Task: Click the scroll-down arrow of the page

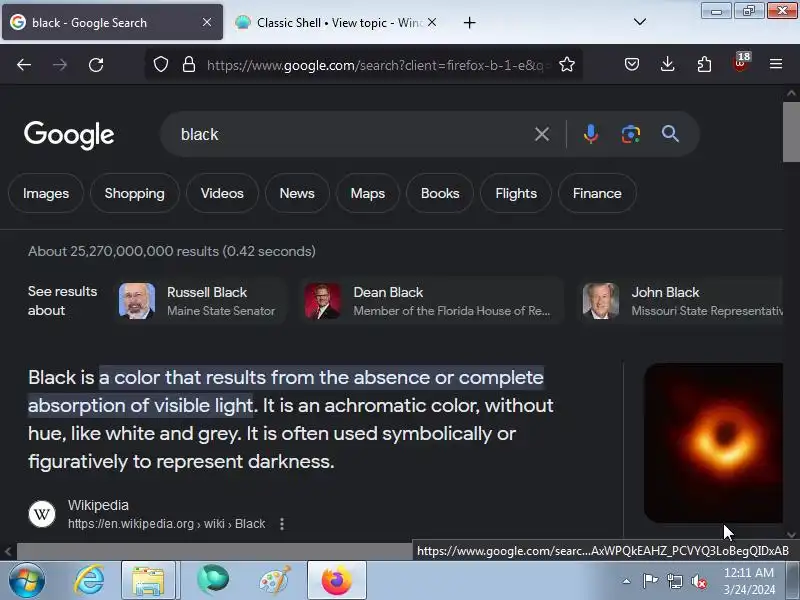Action: (x=791, y=535)
